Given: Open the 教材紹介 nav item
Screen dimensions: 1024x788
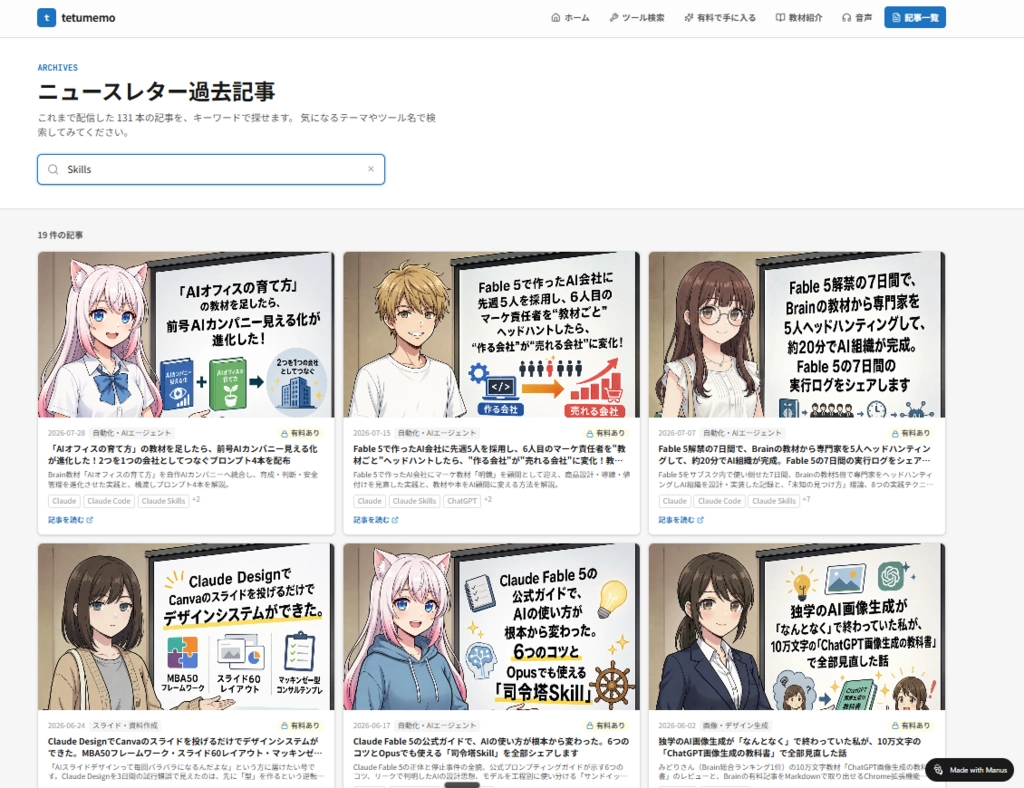Looking at the screenshot, I should (799, 18).
